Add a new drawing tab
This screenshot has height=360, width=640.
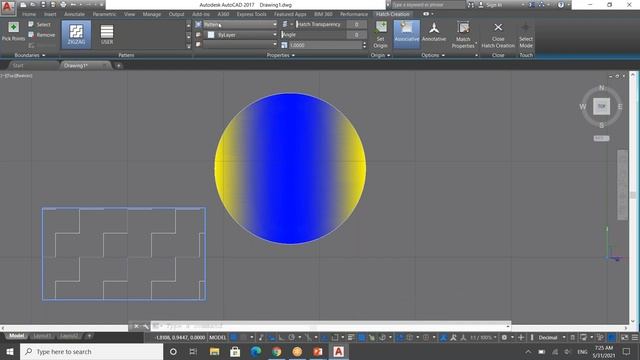pyautogui.click(x=118, y=65)
